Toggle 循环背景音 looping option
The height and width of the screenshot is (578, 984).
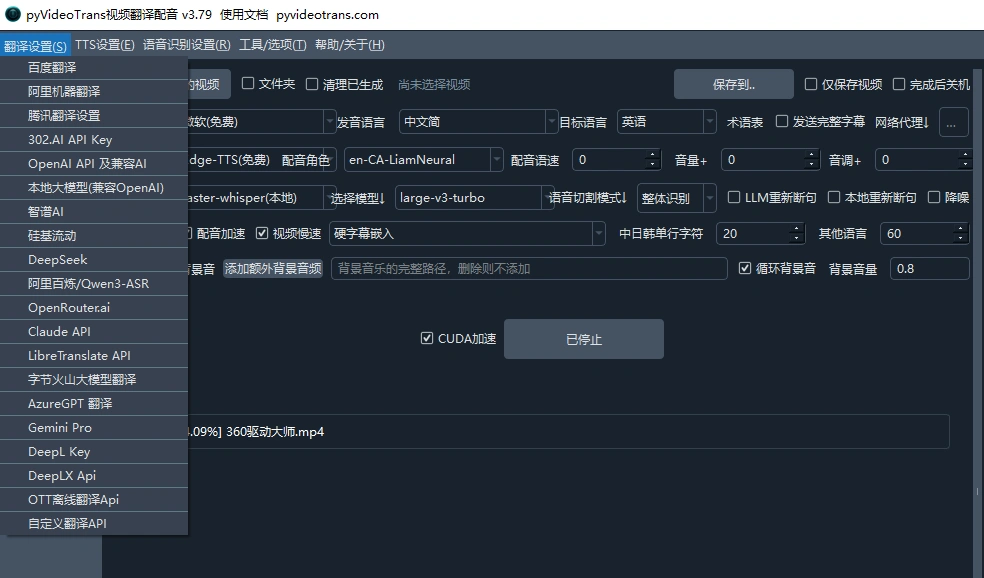tap(745, 267)
